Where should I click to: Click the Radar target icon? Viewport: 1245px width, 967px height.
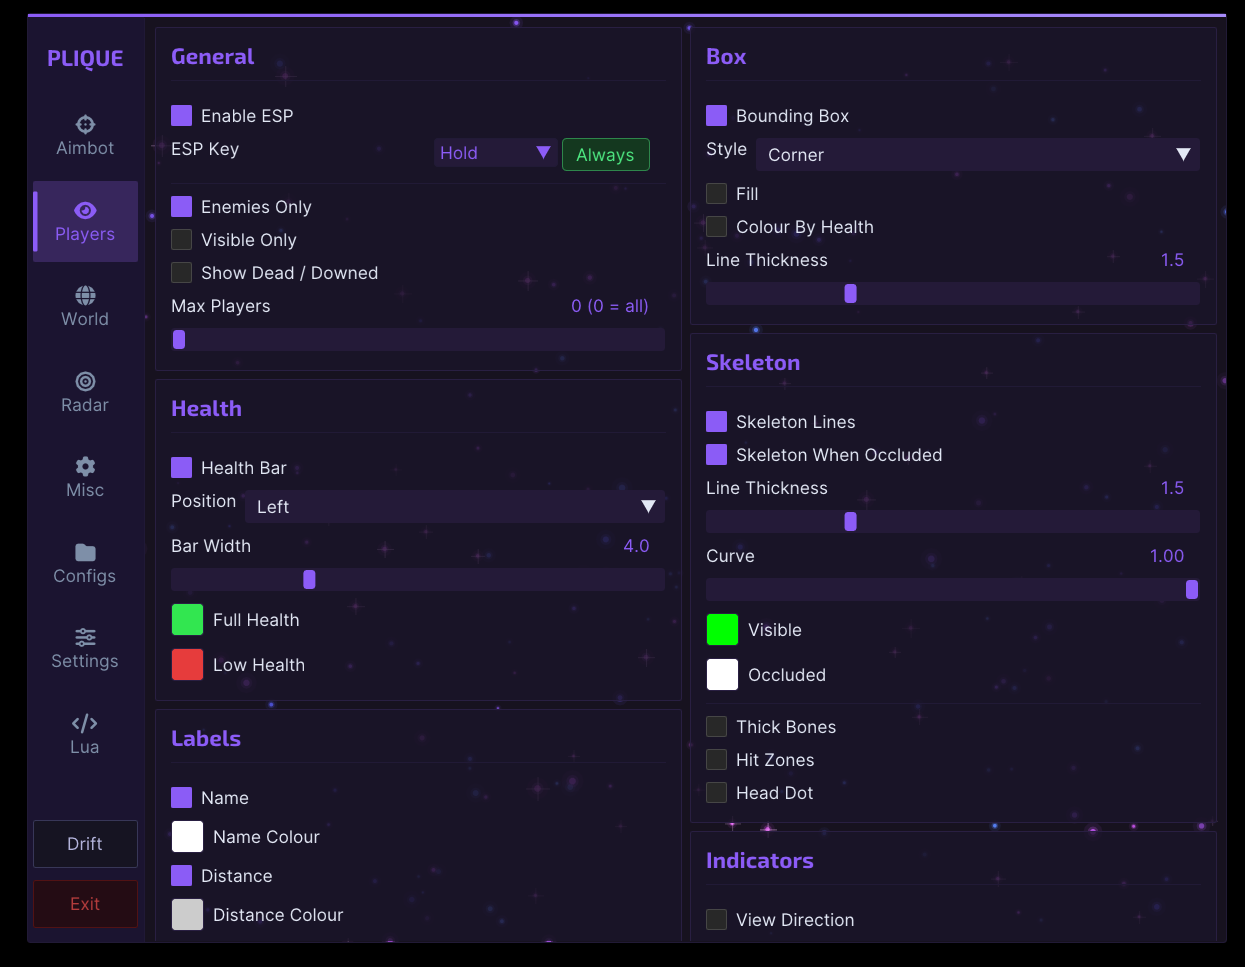85,381
